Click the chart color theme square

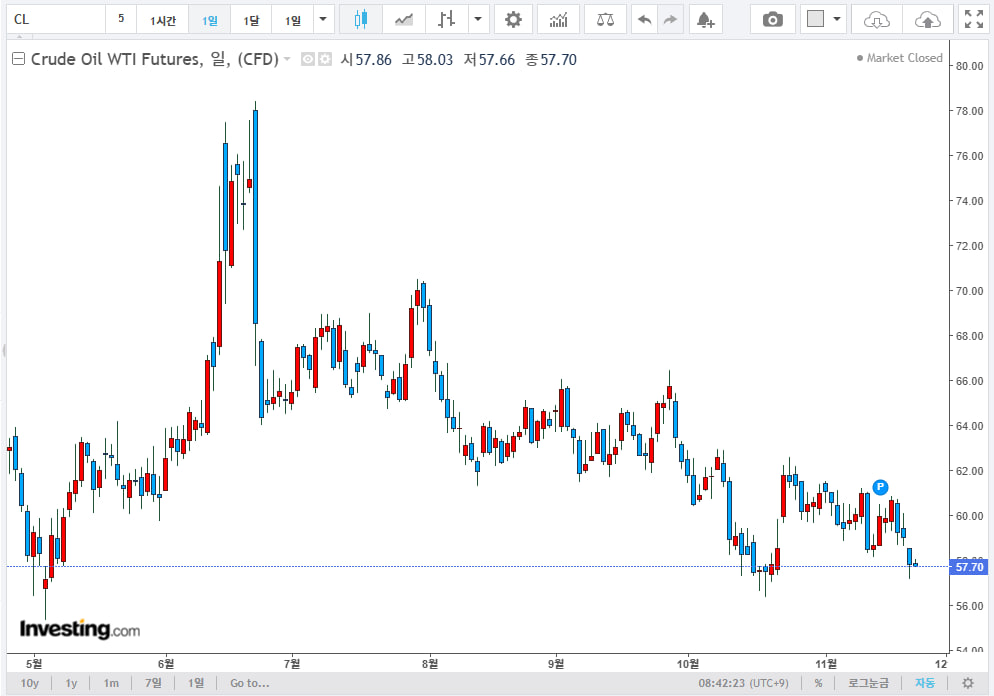815,19
